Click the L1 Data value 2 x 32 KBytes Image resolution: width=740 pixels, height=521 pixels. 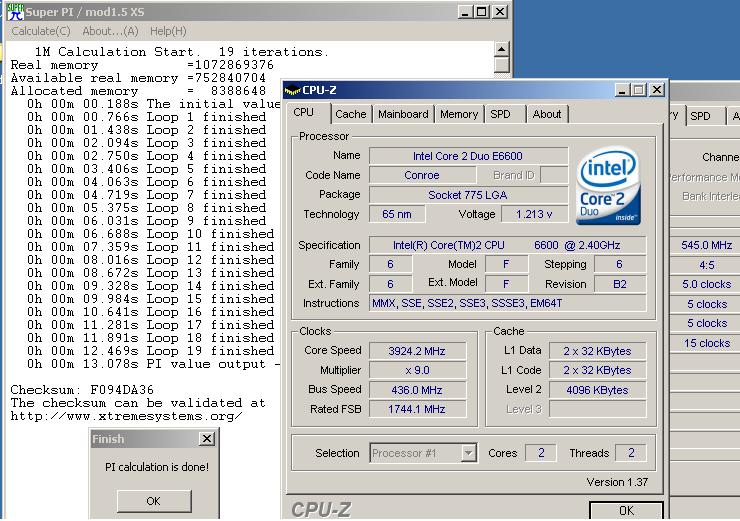click(597, 351)
